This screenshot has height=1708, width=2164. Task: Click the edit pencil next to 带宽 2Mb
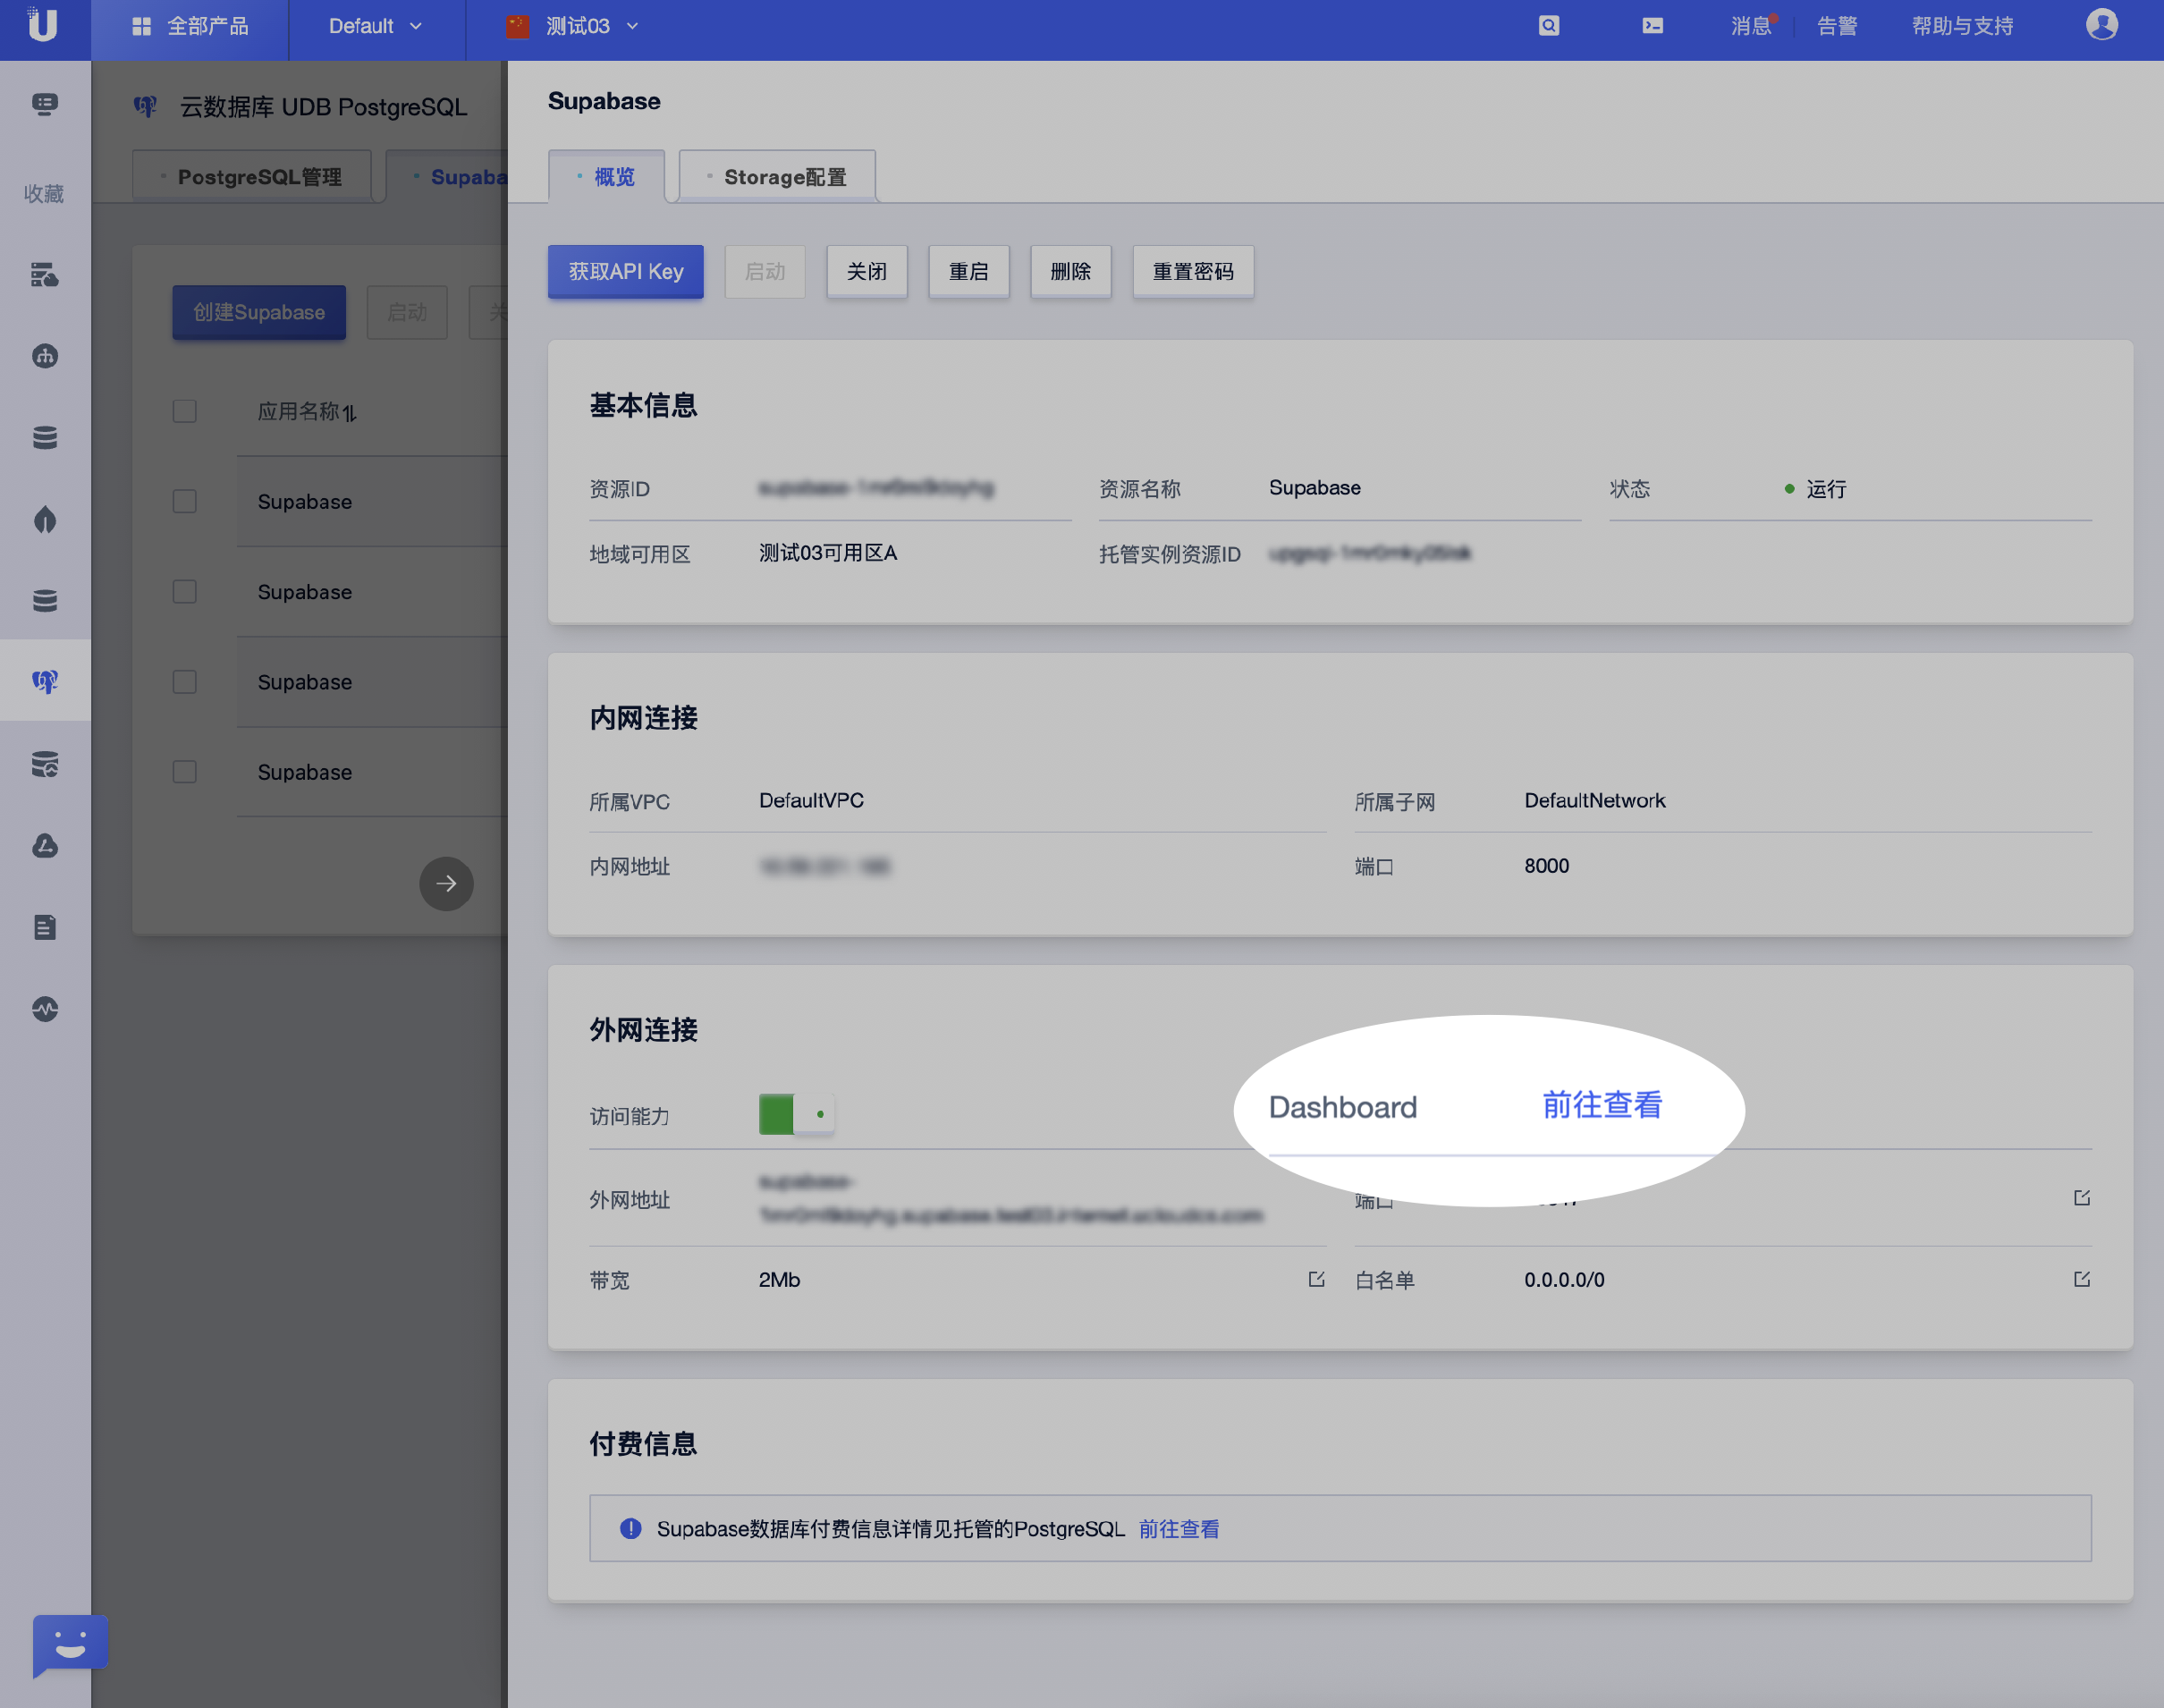[x=1315, y=1278]
